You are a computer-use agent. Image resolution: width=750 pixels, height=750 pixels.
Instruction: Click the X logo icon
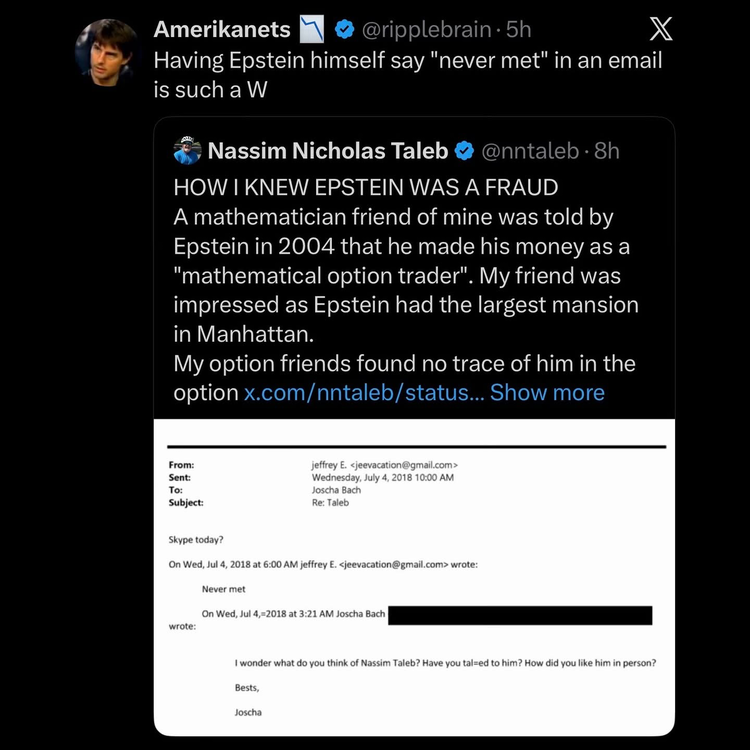click(660, 30)
